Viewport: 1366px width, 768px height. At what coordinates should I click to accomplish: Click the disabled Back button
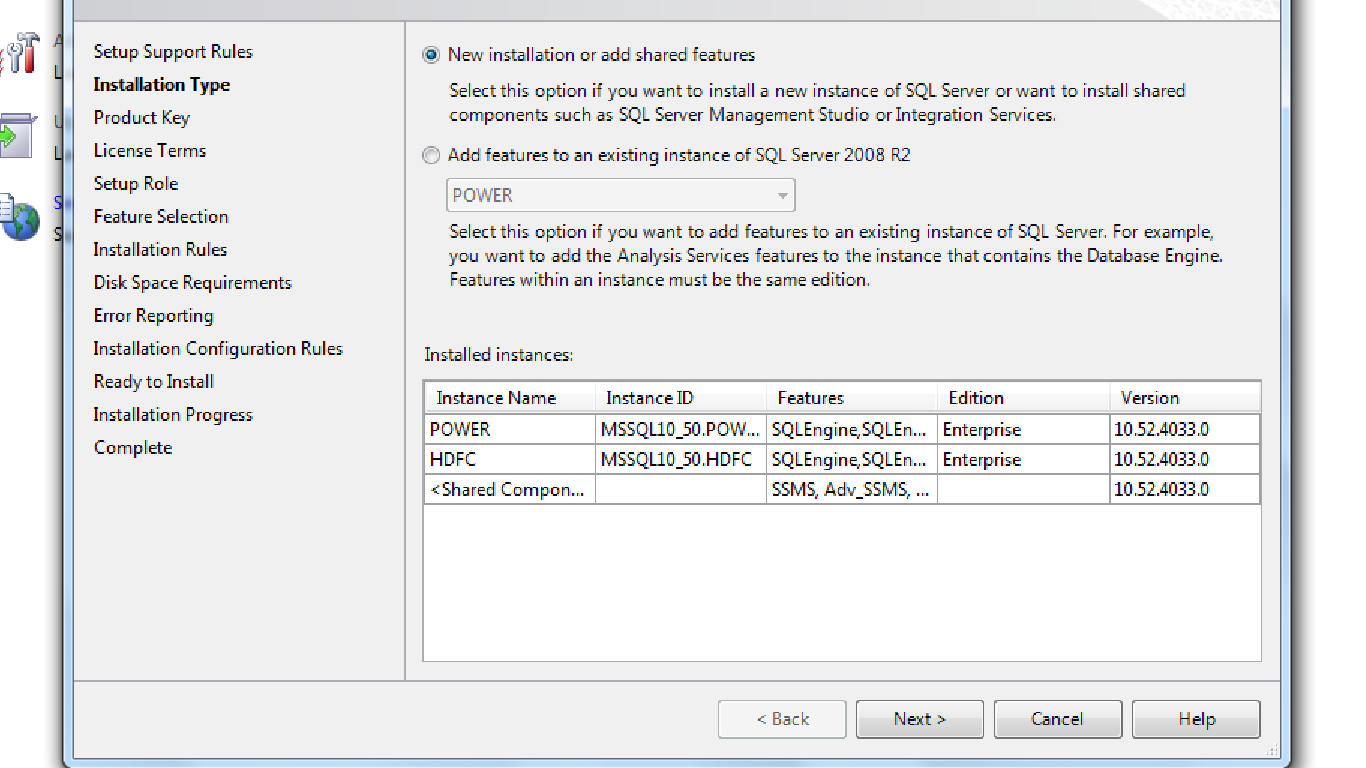tap(782, 719)
